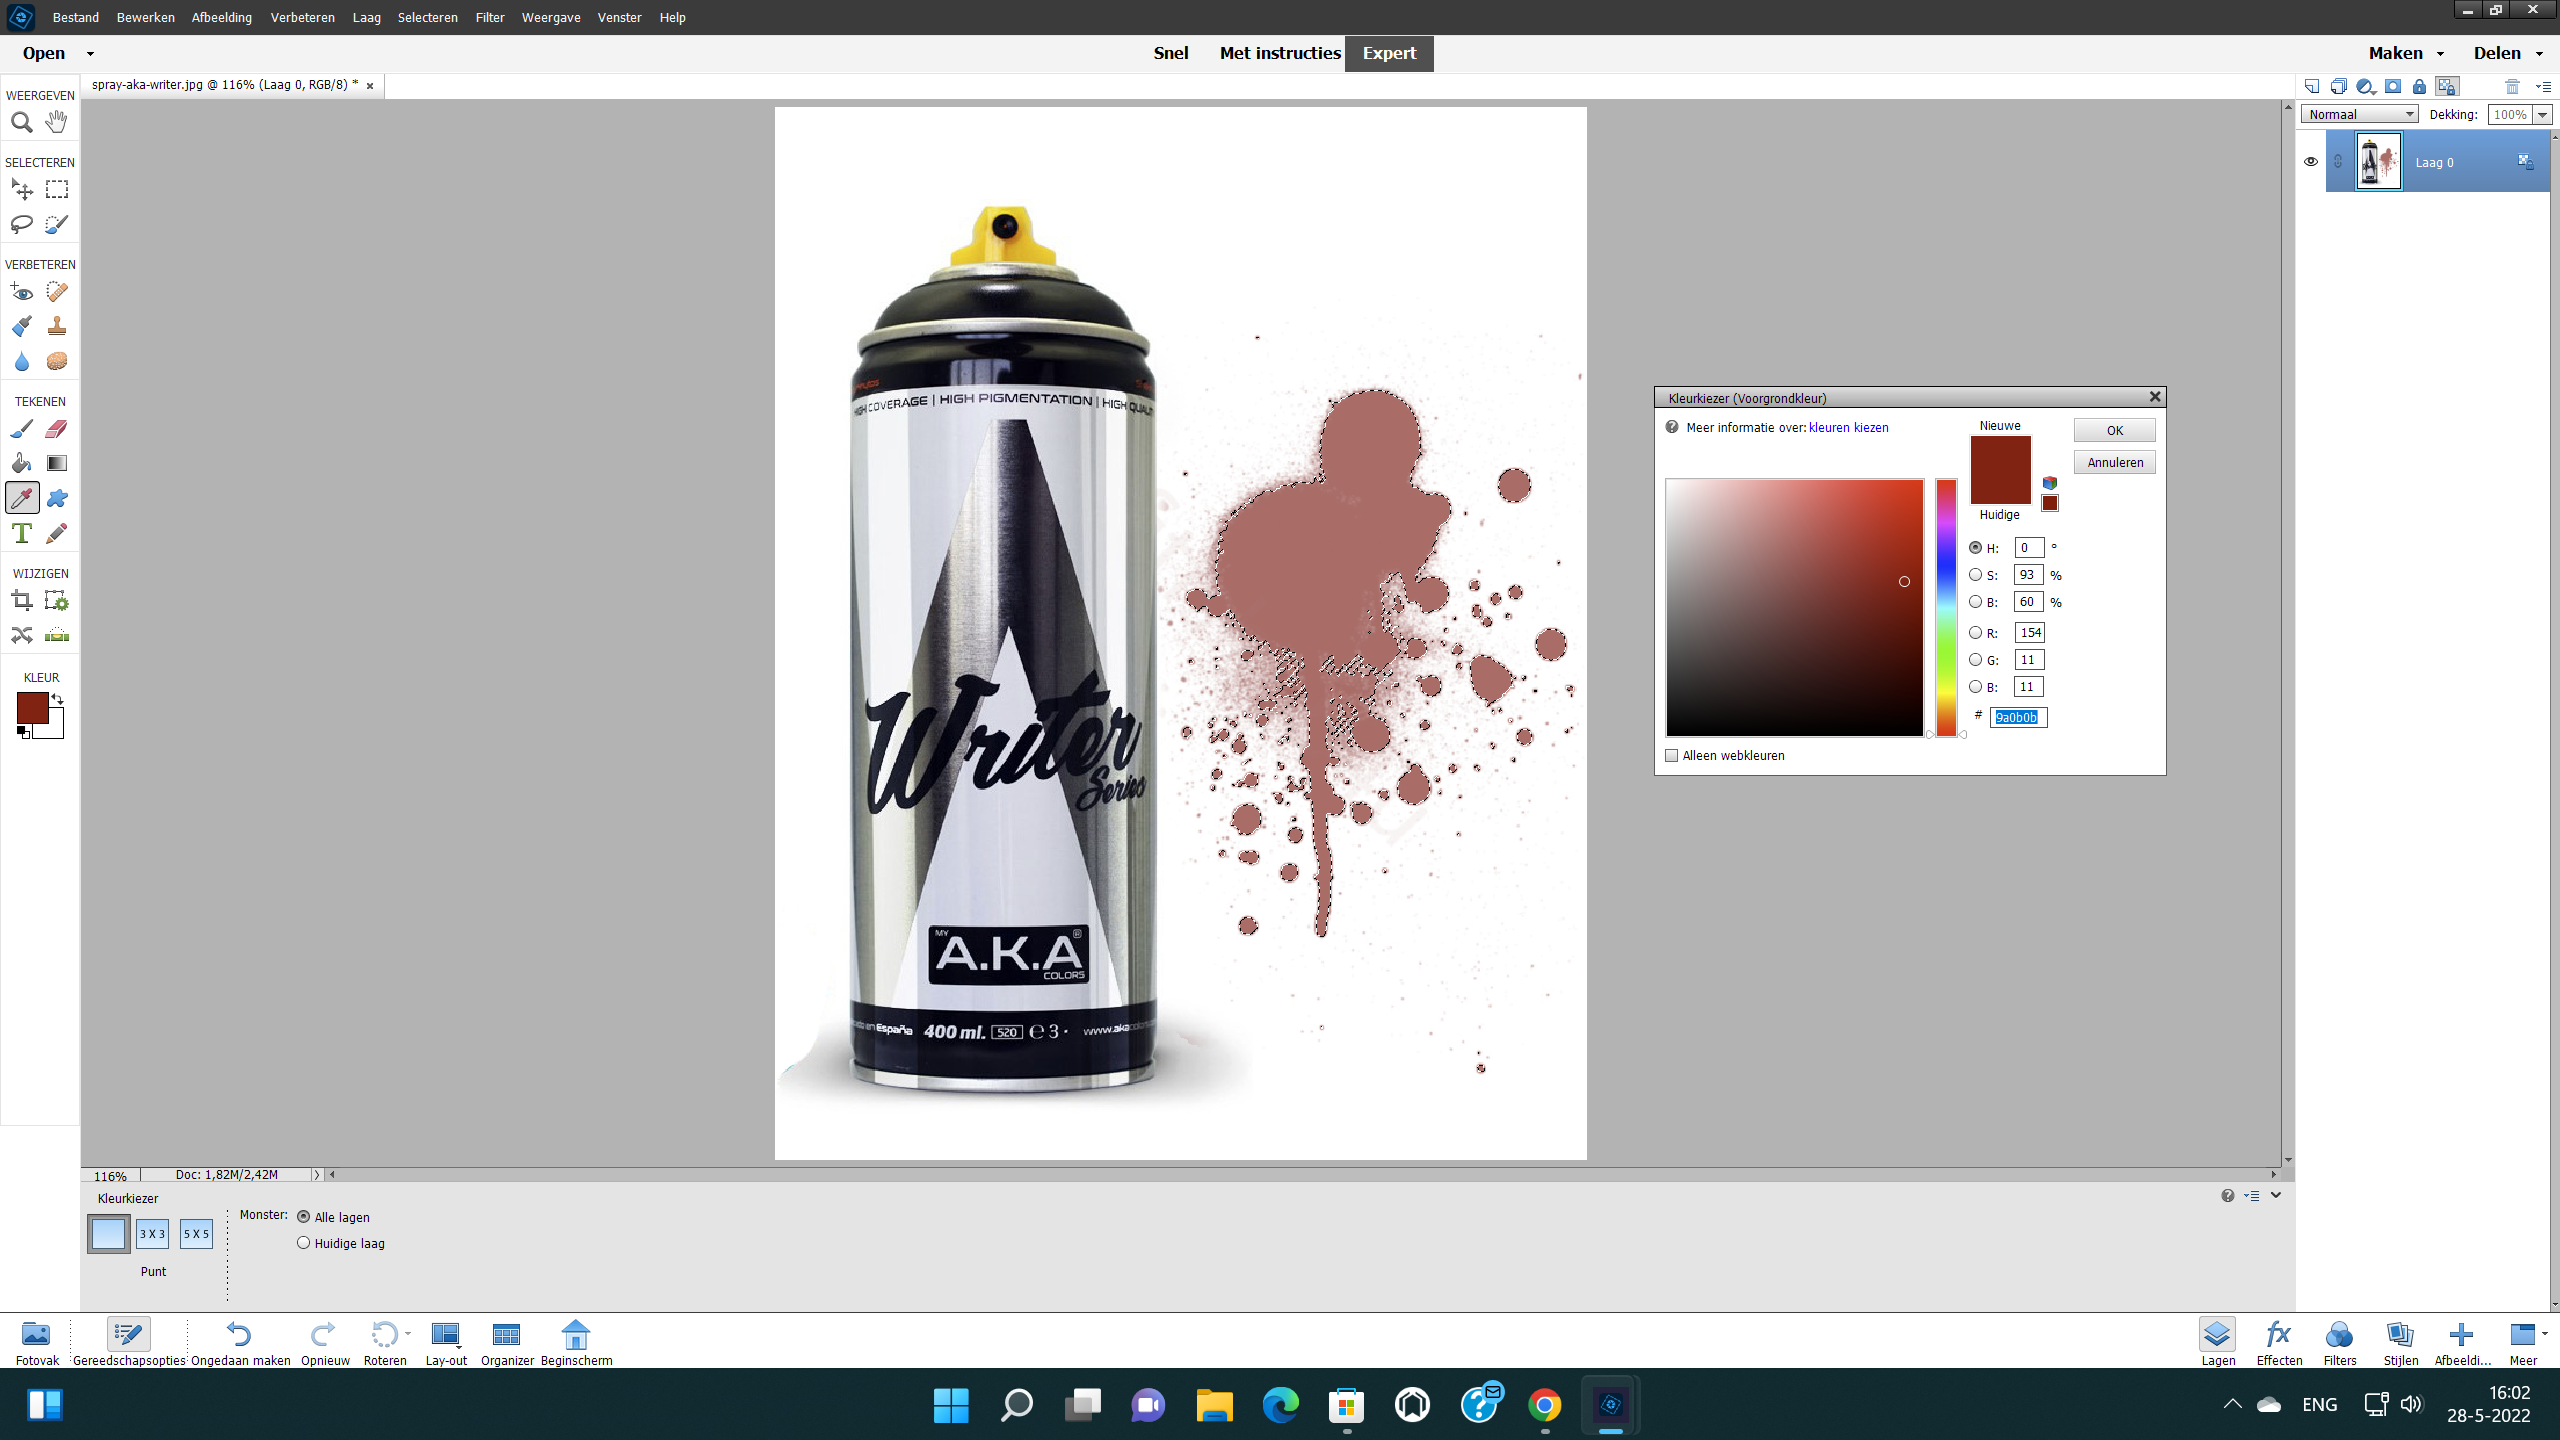Select the Type tool
Viewport: 2560px width, 1440px height.
(22, 533)
